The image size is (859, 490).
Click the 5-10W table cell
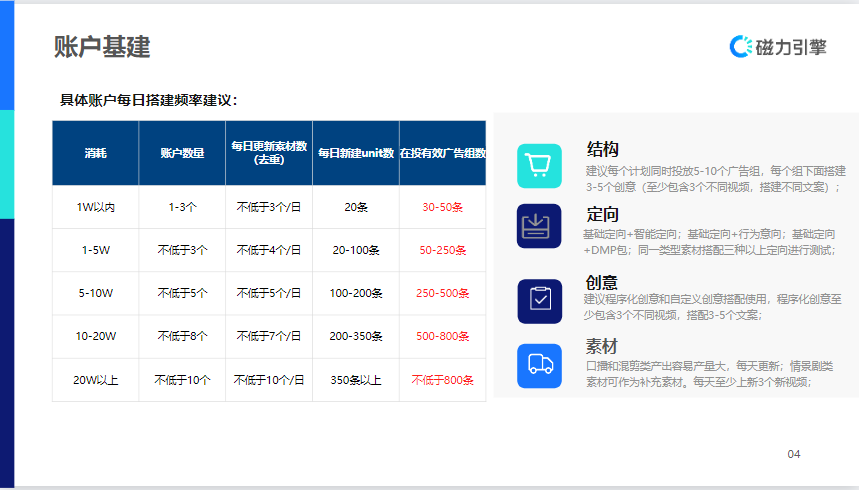(x=95, y=293)
